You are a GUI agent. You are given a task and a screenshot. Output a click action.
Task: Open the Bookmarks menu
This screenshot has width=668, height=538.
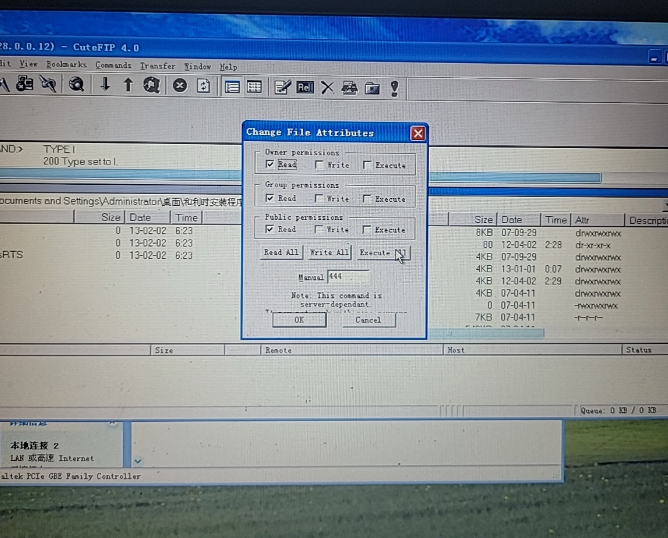tap(67, 65)
